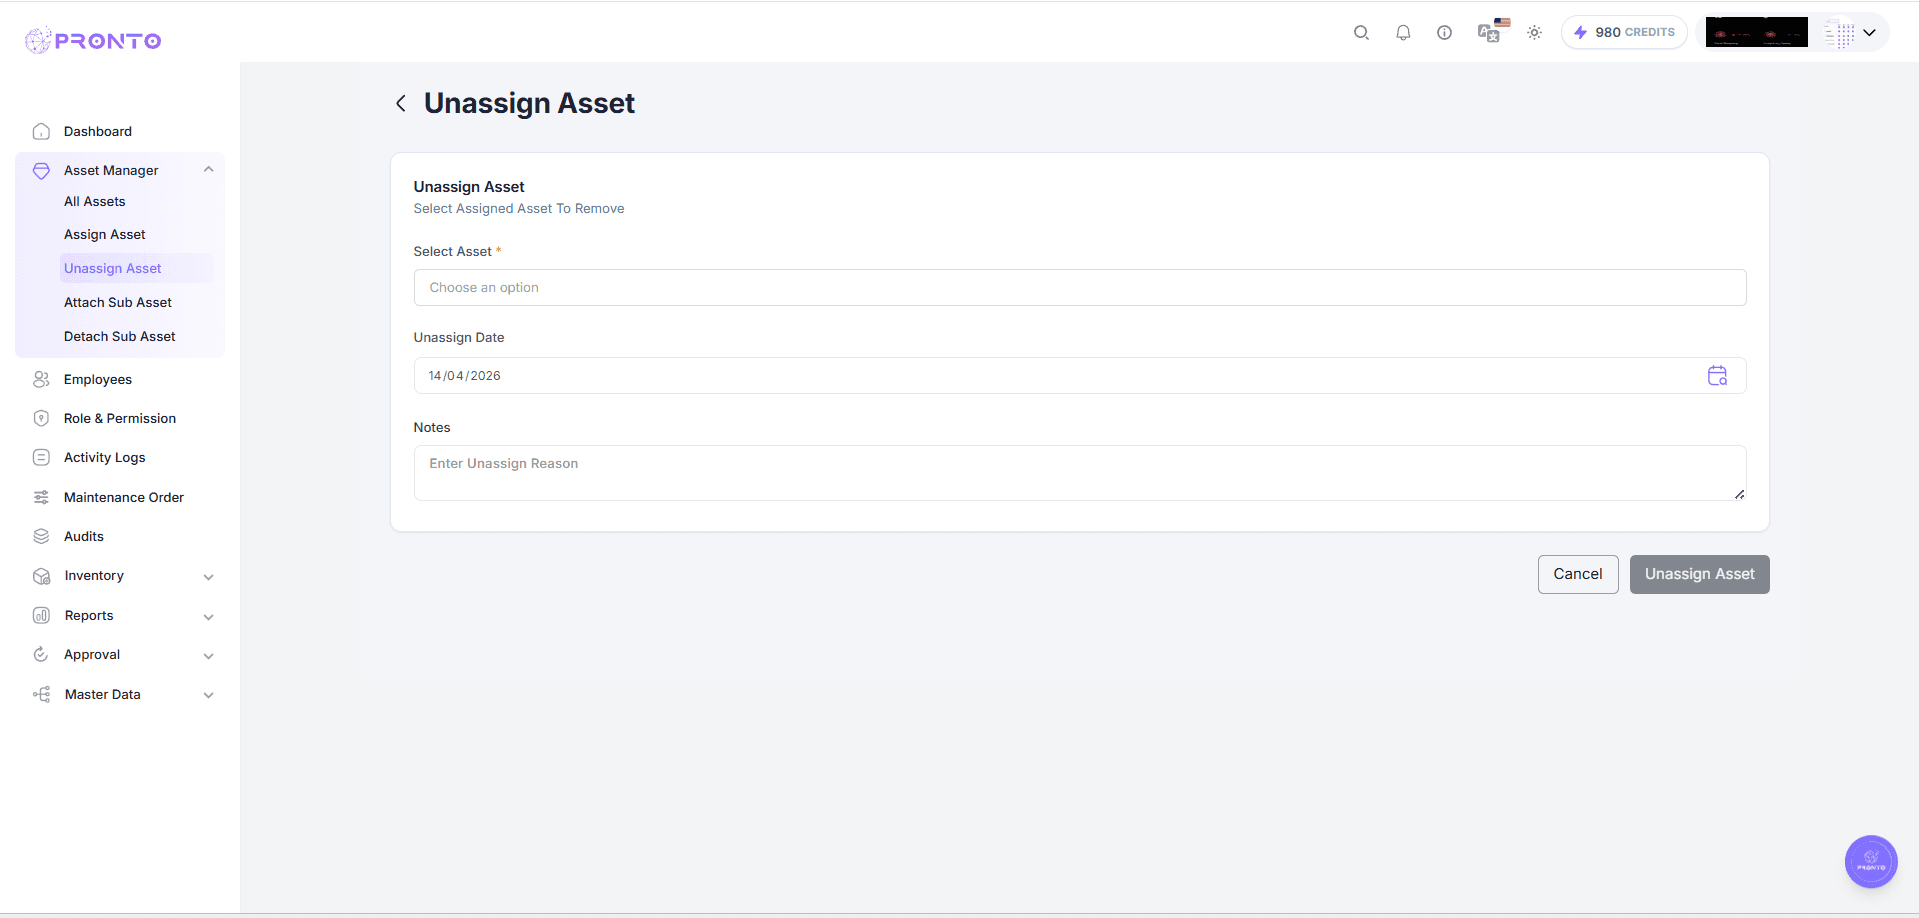Image resolution: width=1919 pixels, height=918 pixels.
Task: Click the info icon in the header
Action: [1444, 32]
